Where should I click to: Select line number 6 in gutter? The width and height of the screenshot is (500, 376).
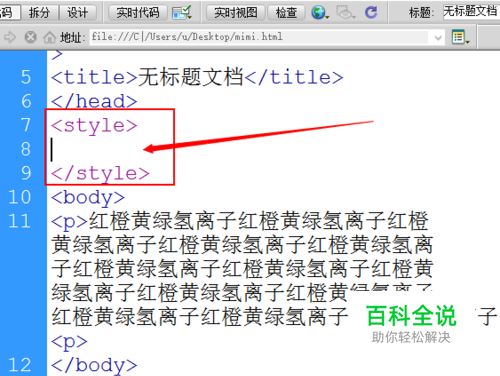point(26,101)
